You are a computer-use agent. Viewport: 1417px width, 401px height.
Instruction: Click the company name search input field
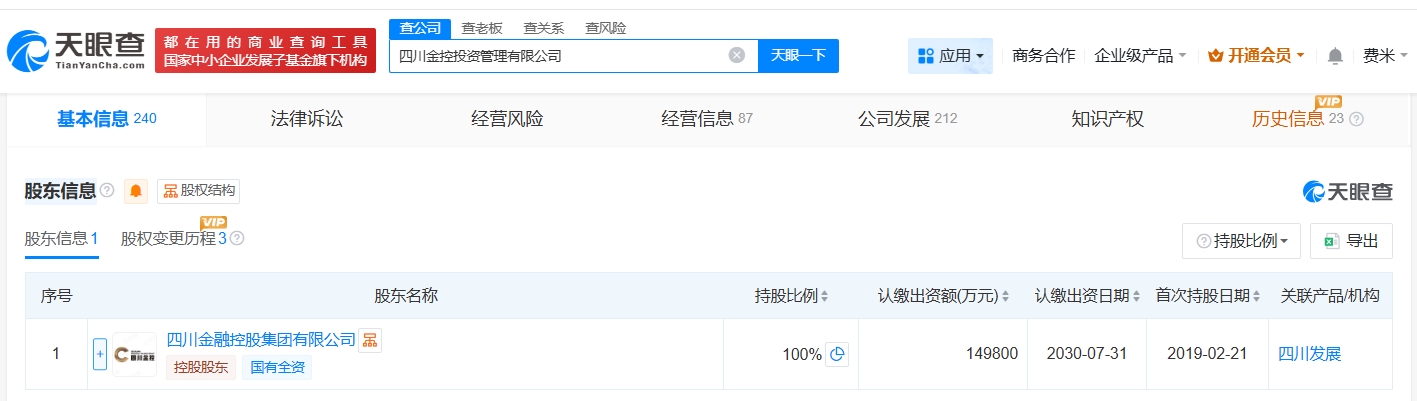coord(560,56)
